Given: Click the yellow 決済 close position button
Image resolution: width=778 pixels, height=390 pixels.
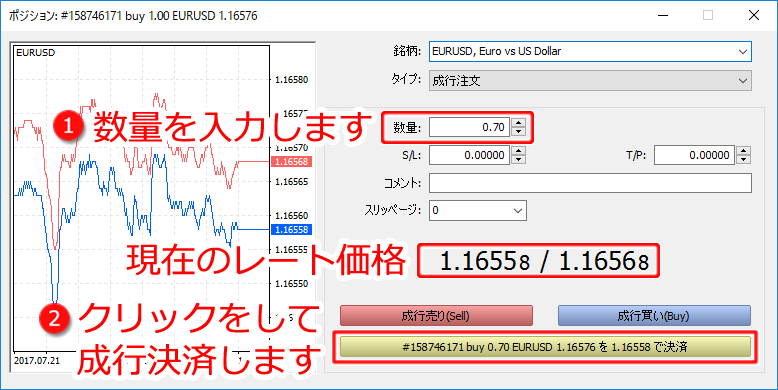Looking at the screenshot, I should 545,347.
